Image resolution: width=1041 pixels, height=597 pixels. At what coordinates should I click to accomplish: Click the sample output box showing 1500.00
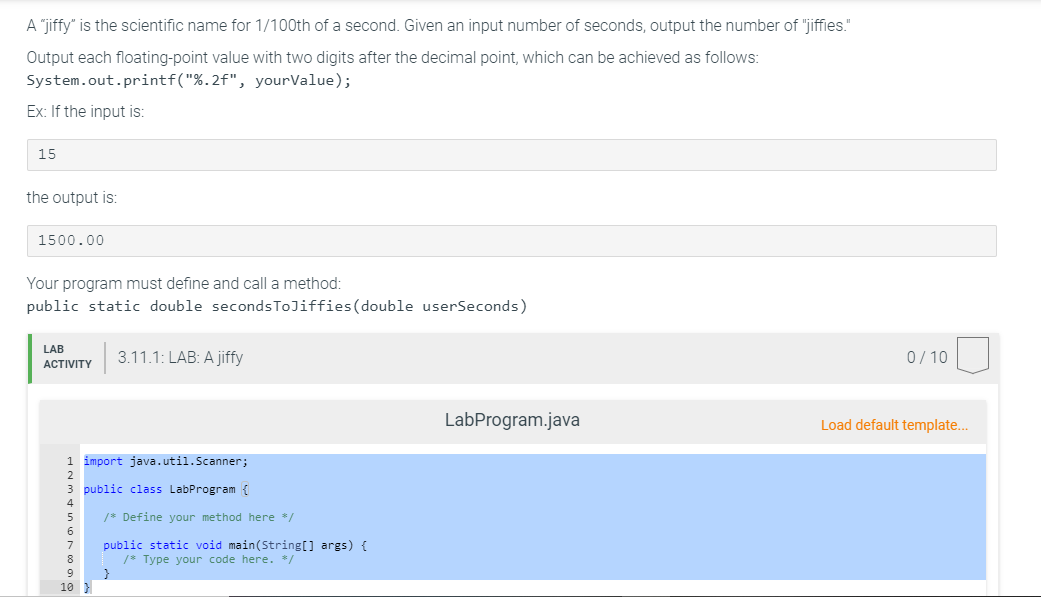tap(511, 240)
